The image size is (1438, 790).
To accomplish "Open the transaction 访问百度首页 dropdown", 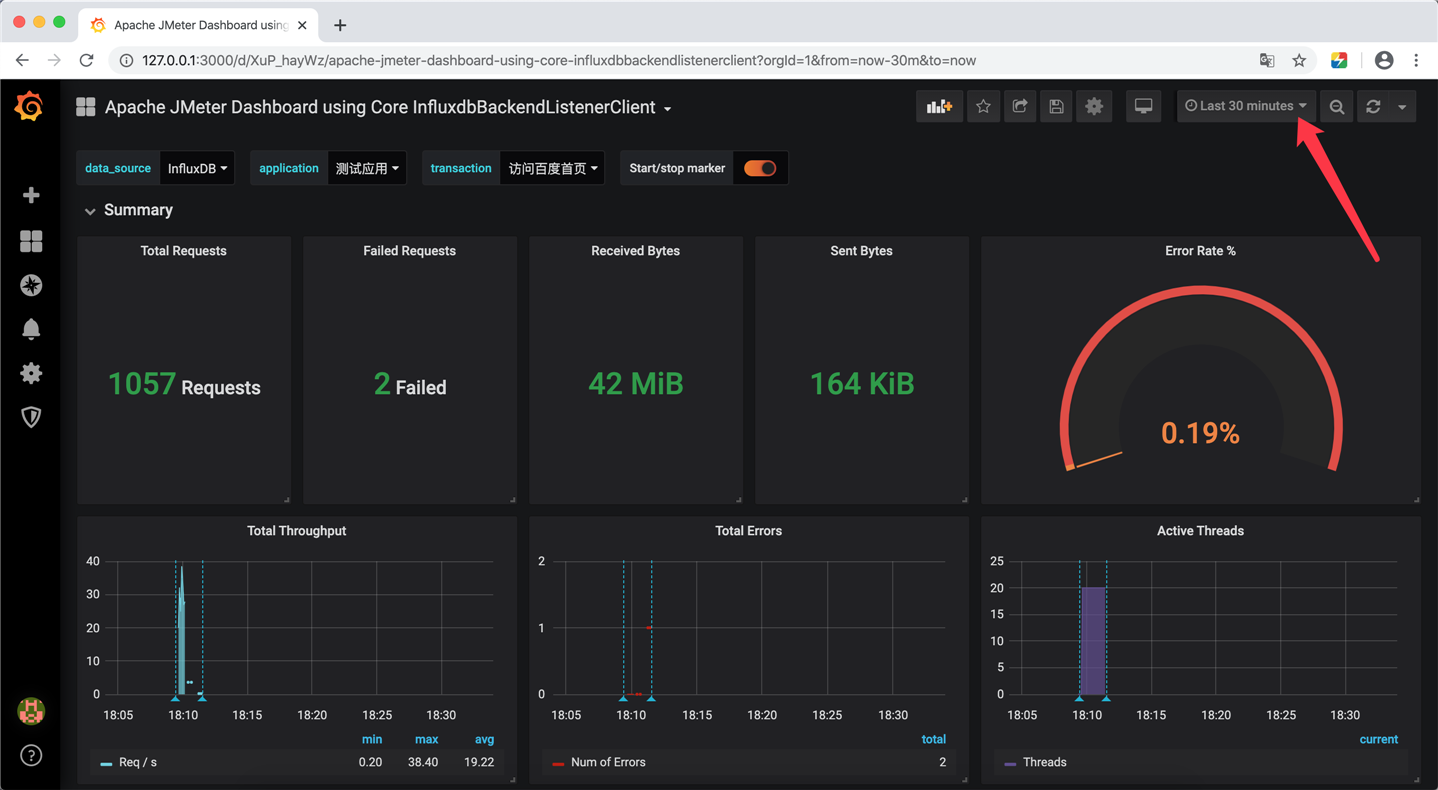I will coord(553,168).
